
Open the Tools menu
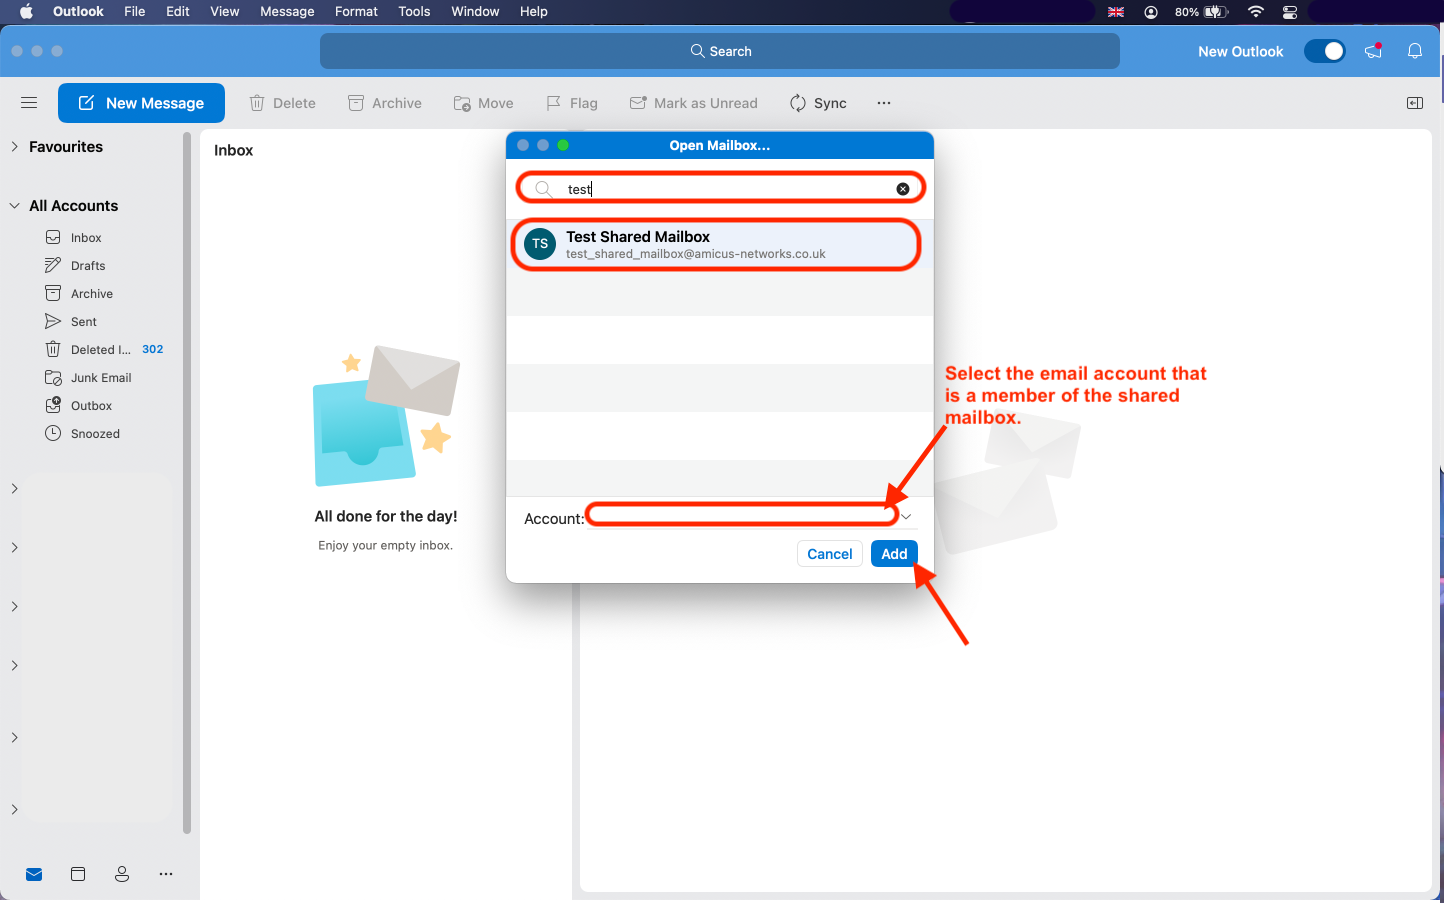coord(414,12)
